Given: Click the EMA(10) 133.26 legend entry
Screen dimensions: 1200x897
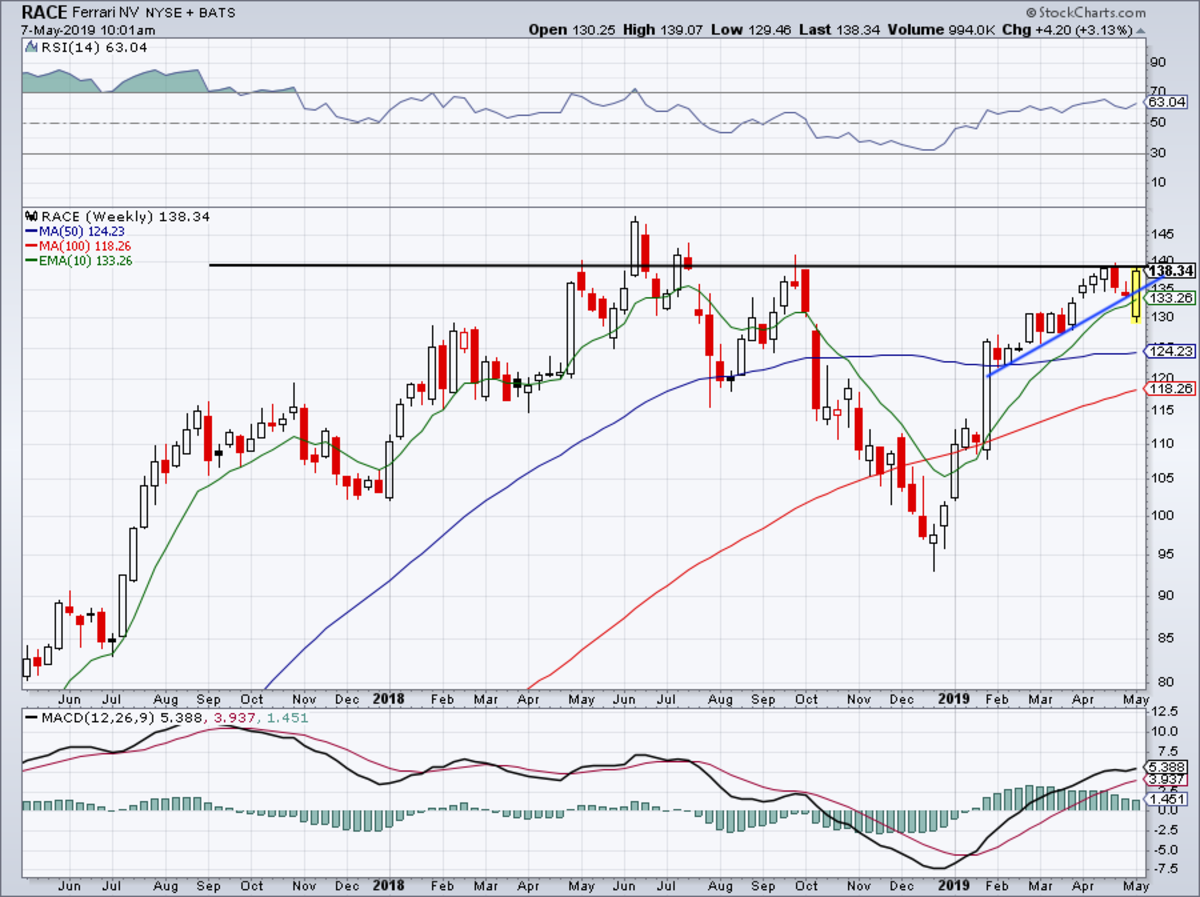Looking at the screenshot, I should 78,261.
